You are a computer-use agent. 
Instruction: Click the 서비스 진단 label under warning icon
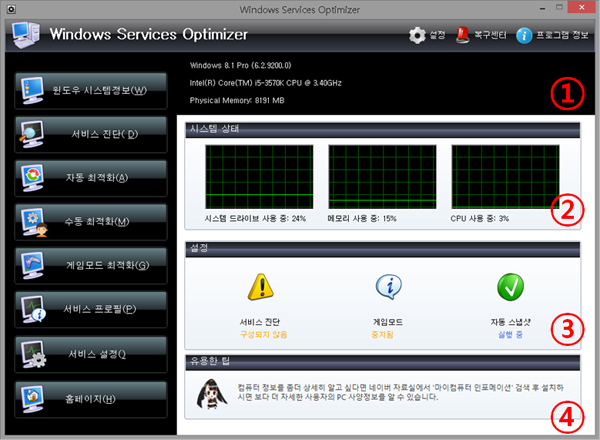[260, 322]
